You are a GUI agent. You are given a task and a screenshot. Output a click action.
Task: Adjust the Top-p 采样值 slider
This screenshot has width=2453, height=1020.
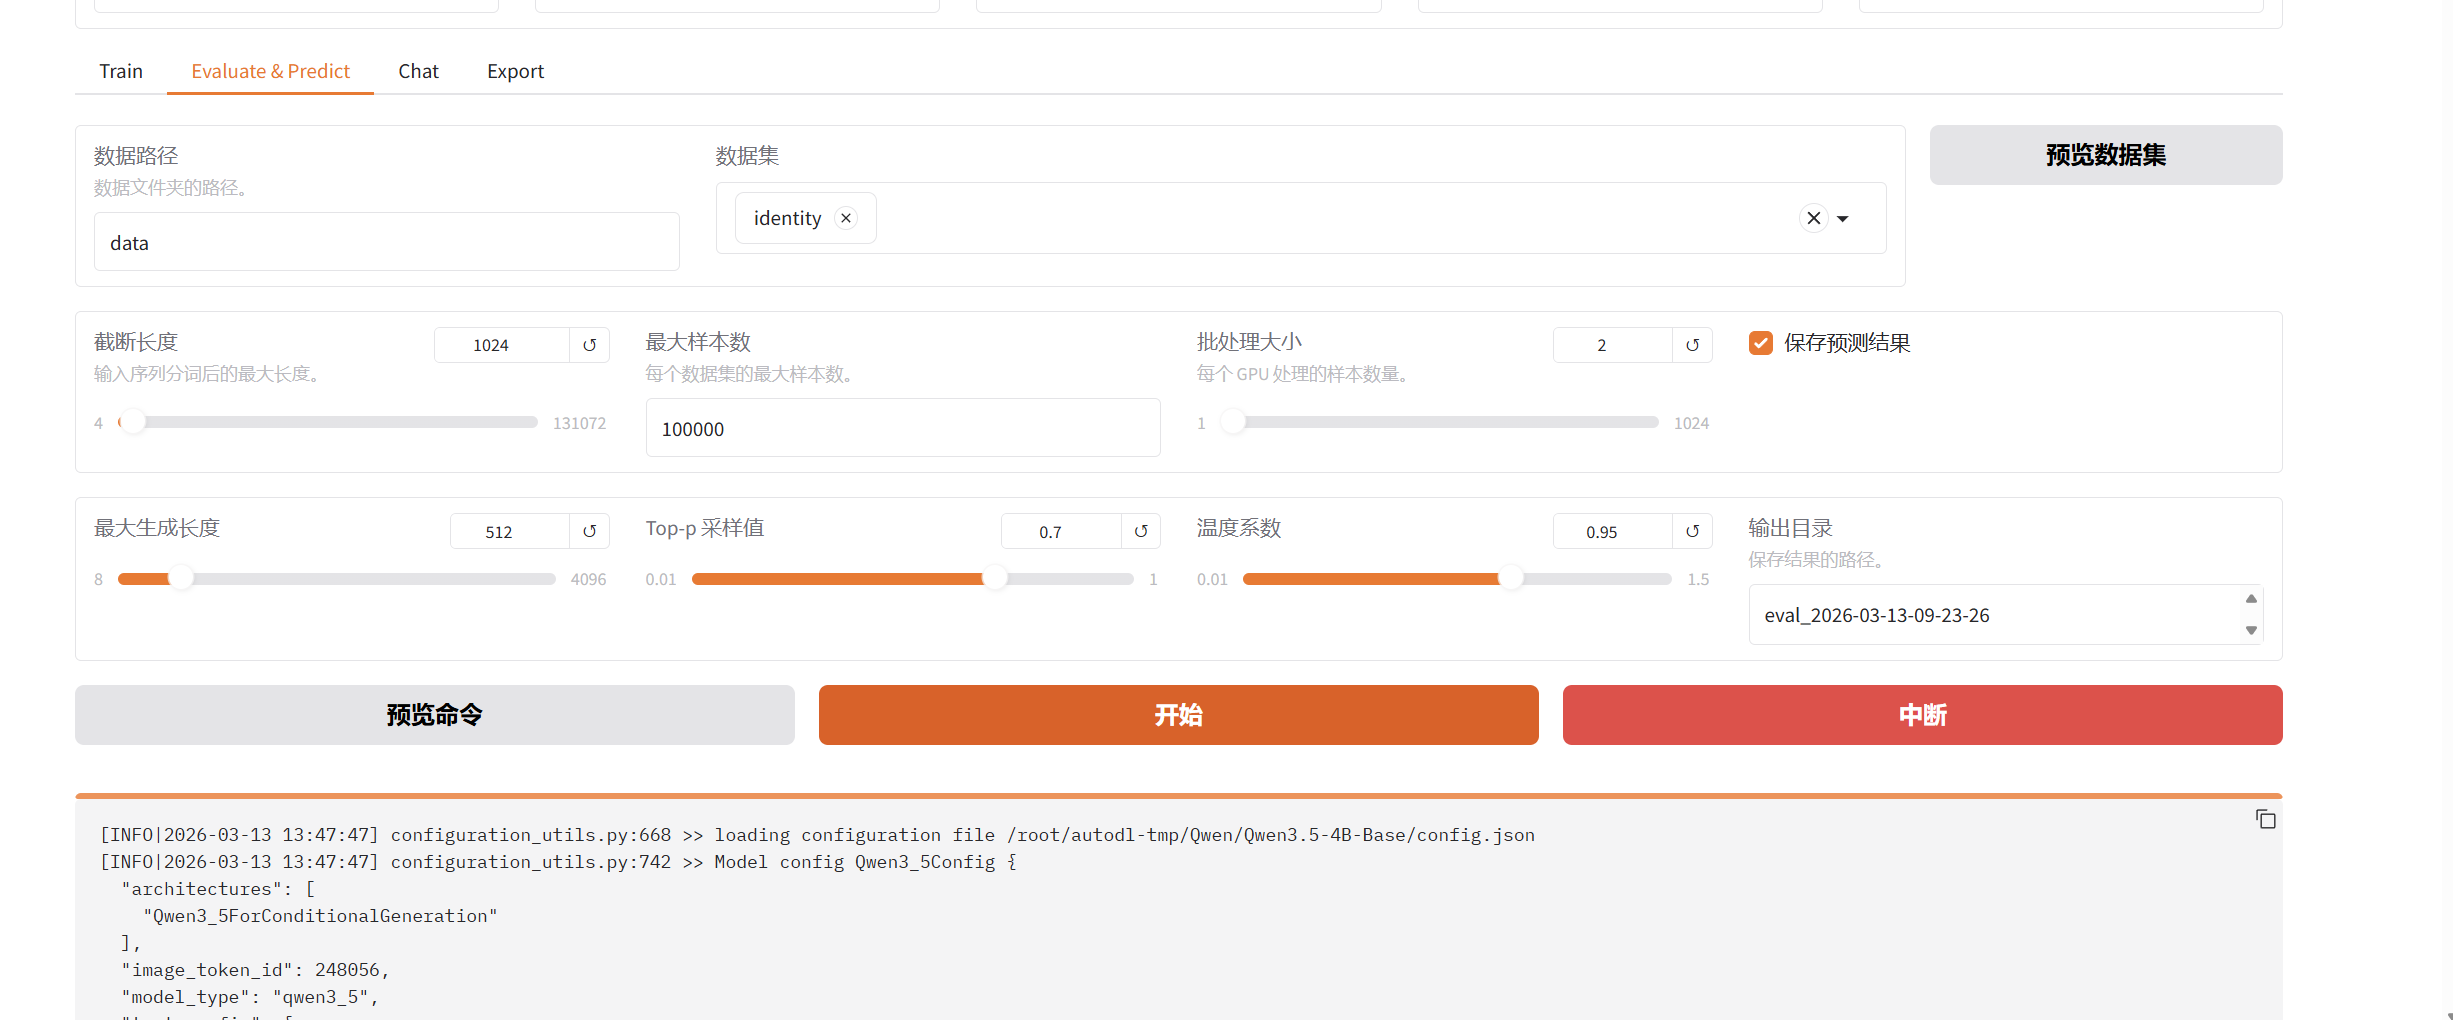pos(912,579)
